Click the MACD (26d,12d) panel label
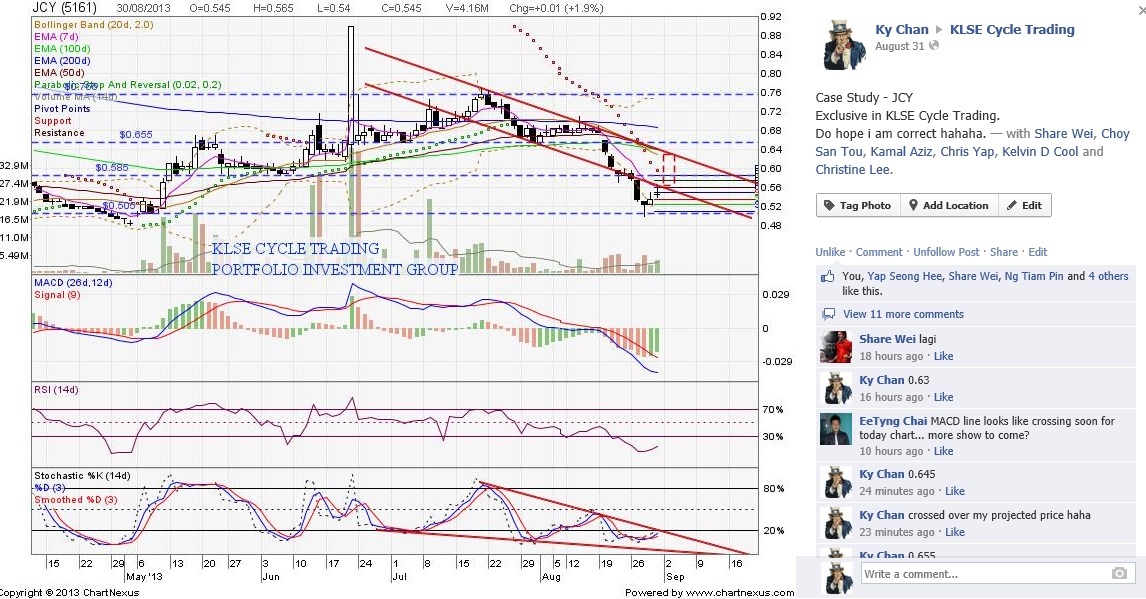 73,283
